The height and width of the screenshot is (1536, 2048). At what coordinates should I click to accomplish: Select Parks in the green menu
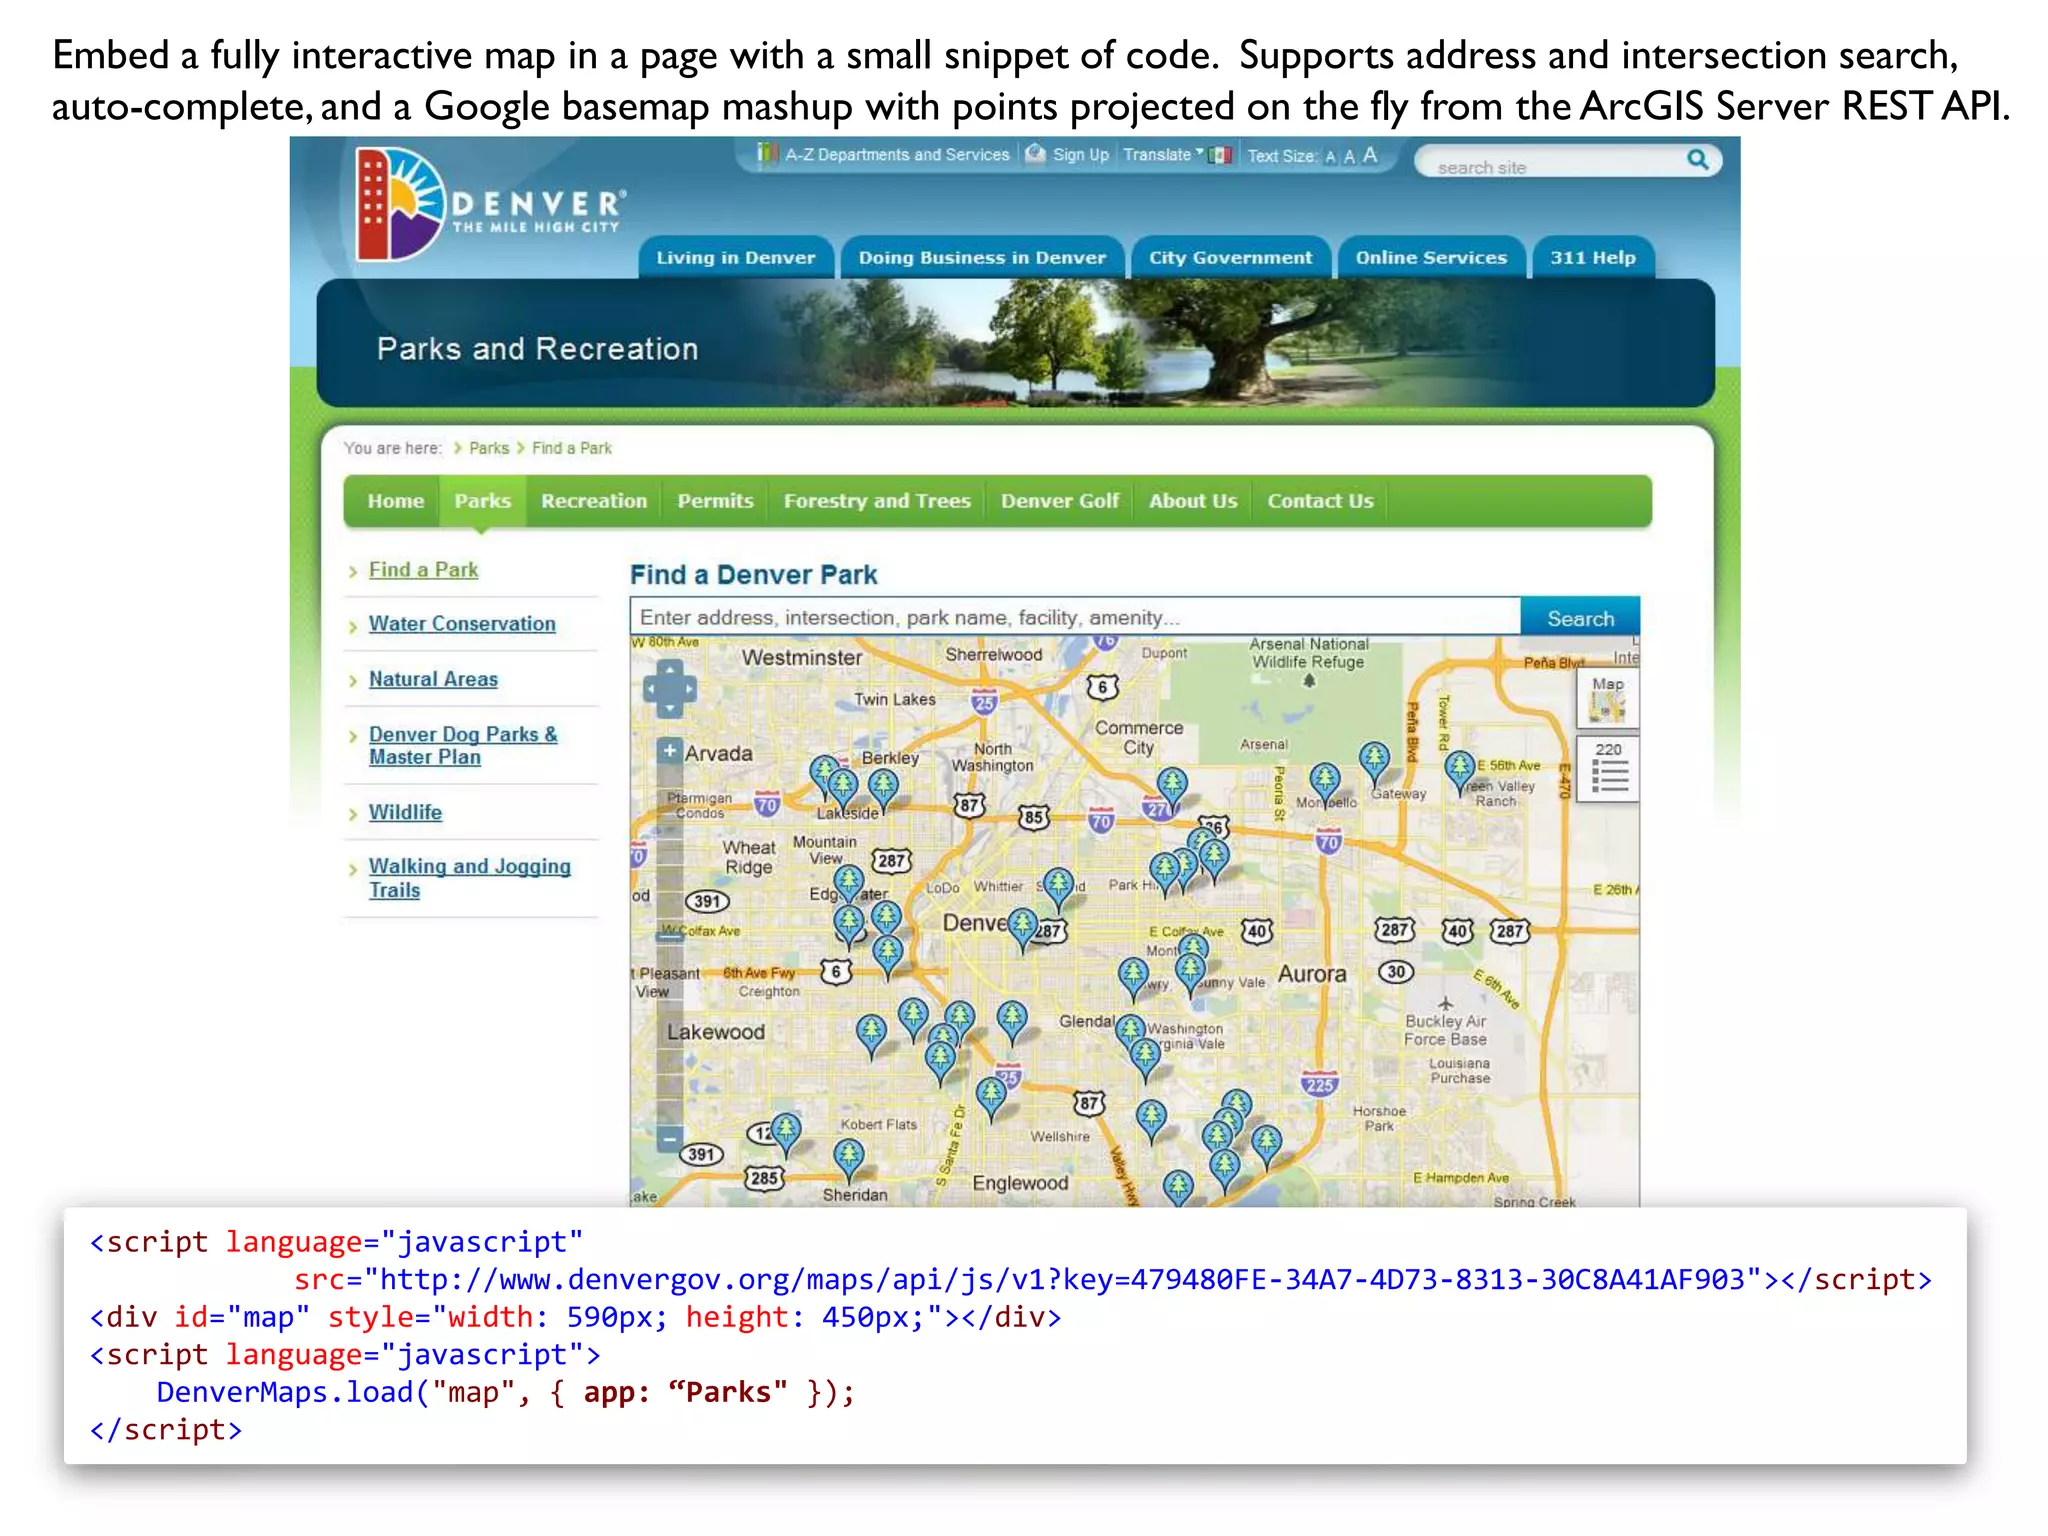coord(482,501)
